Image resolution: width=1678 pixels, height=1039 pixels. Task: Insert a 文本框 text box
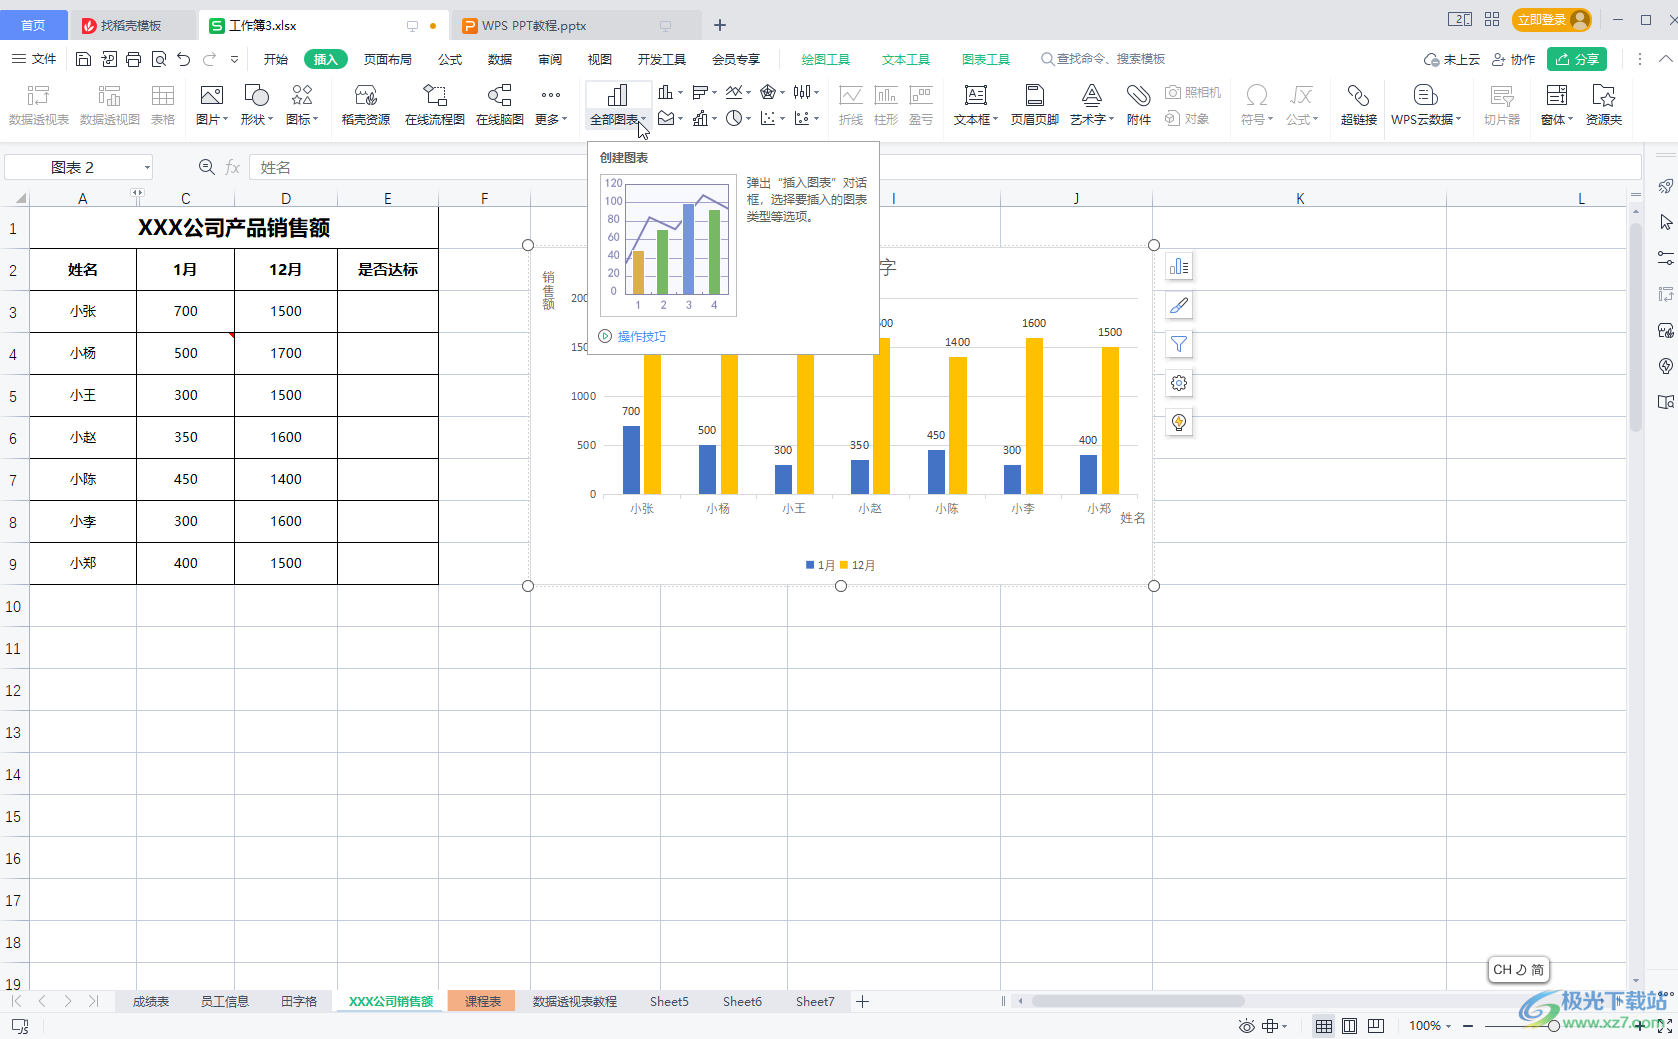pos(976,104)
